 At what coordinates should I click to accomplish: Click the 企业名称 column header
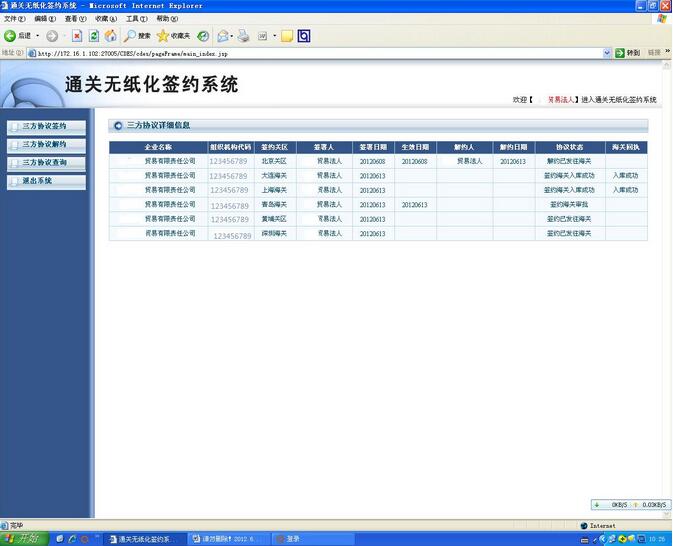click(x=158, y=147)
